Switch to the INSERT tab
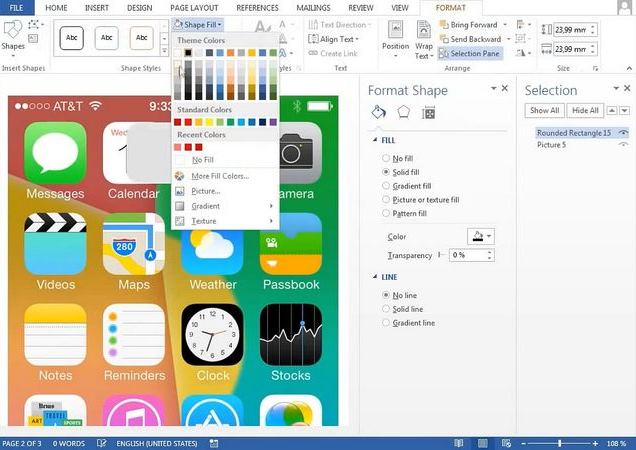 point(97,8)
